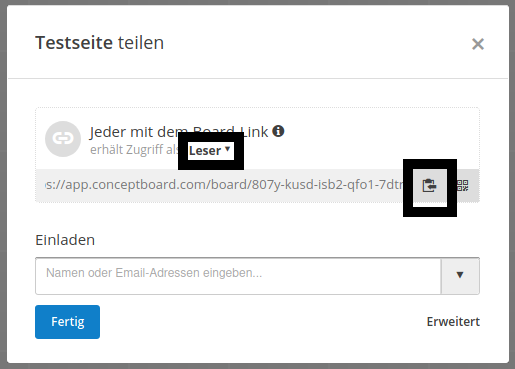Dismiss the dialog with the X icon
Viewport: 515px width, 369px height.
(x=478, y=44)
